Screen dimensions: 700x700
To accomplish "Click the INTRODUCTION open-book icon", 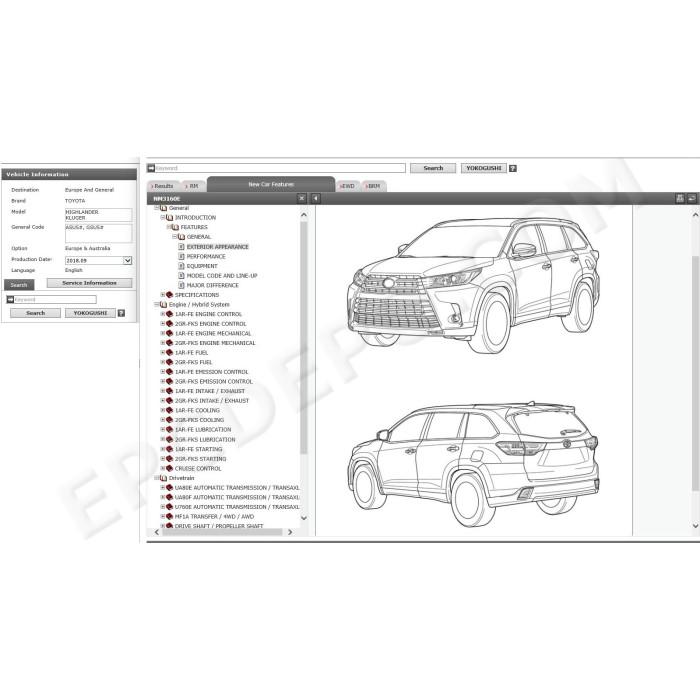I will [x=169, y=218].
